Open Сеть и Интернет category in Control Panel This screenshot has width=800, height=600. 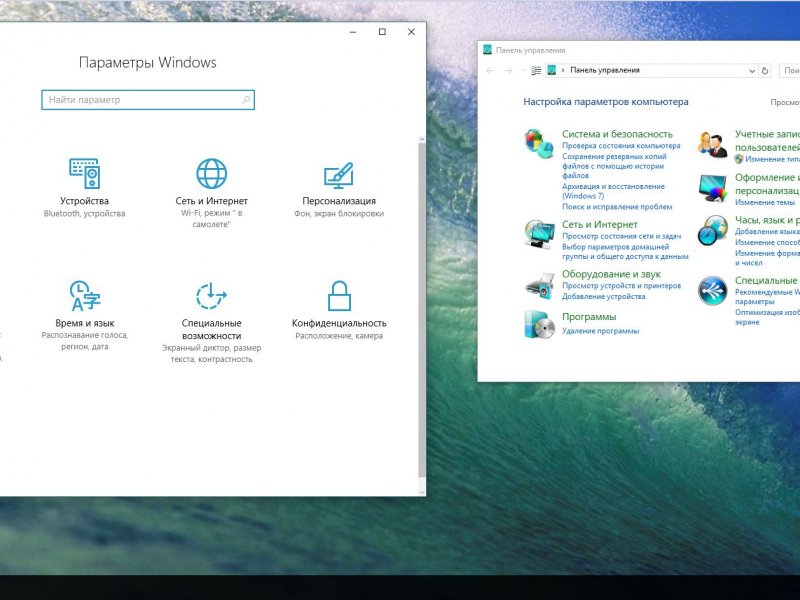(599, 224)
